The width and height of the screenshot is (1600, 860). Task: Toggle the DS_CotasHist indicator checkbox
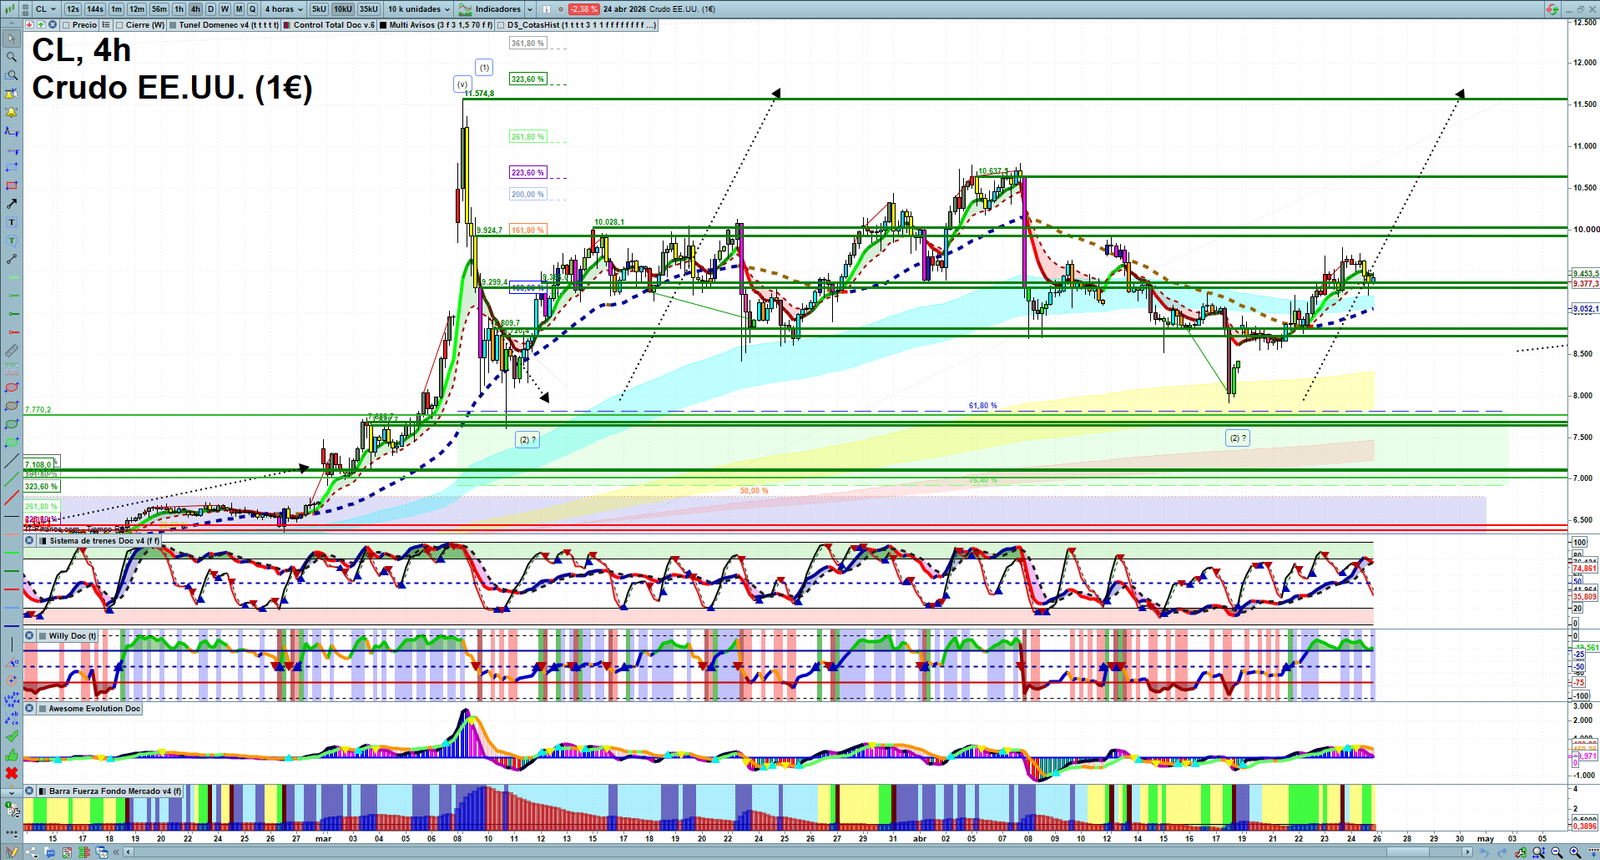coord(502,25)
